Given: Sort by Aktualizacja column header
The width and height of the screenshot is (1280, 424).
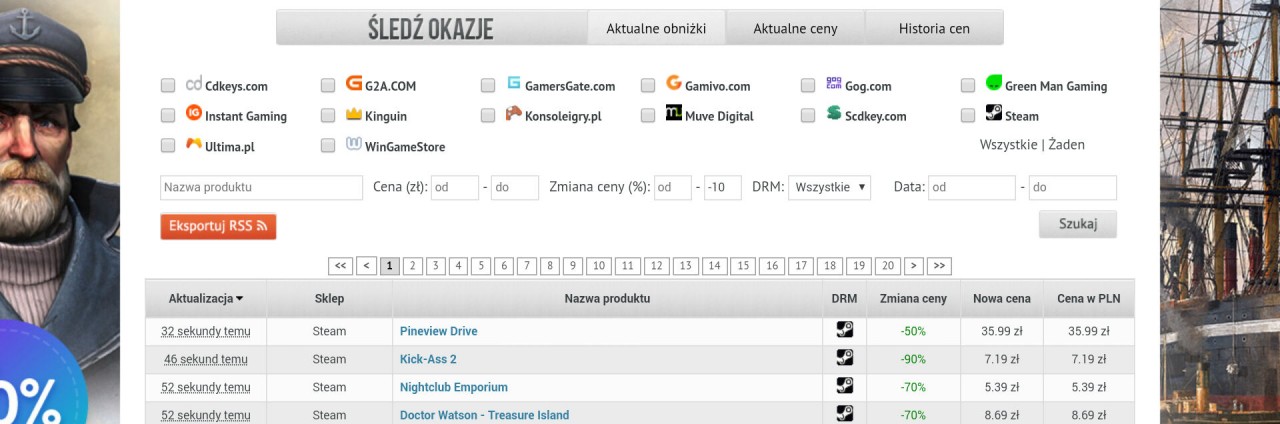Looking at the screenshot, I should [x=206, y=298].
